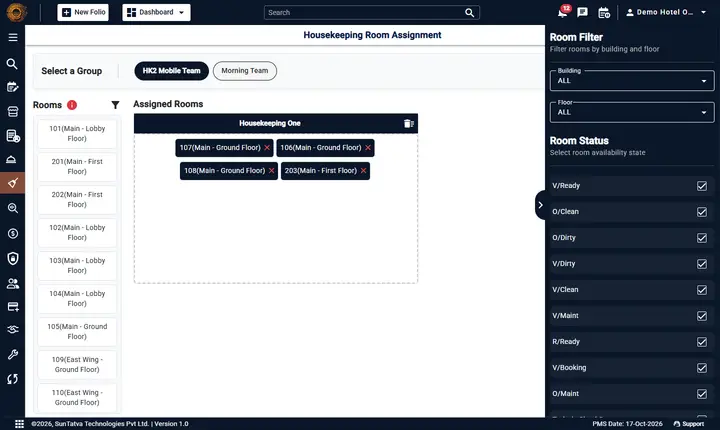
Task: Click the hotel logo in top-left corner
Action: click(x=16, y=12)
